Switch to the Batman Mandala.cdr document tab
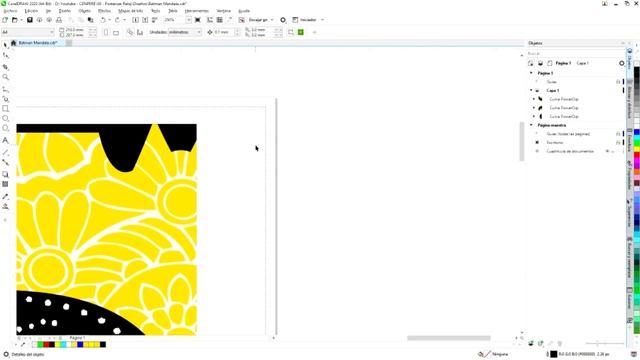640x360 pixels. point(38,43)
